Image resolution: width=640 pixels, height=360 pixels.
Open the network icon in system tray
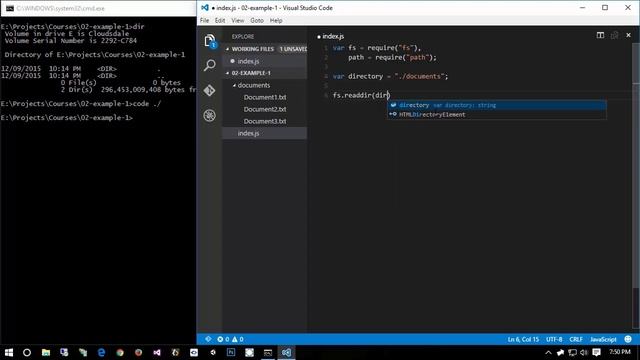572,352
